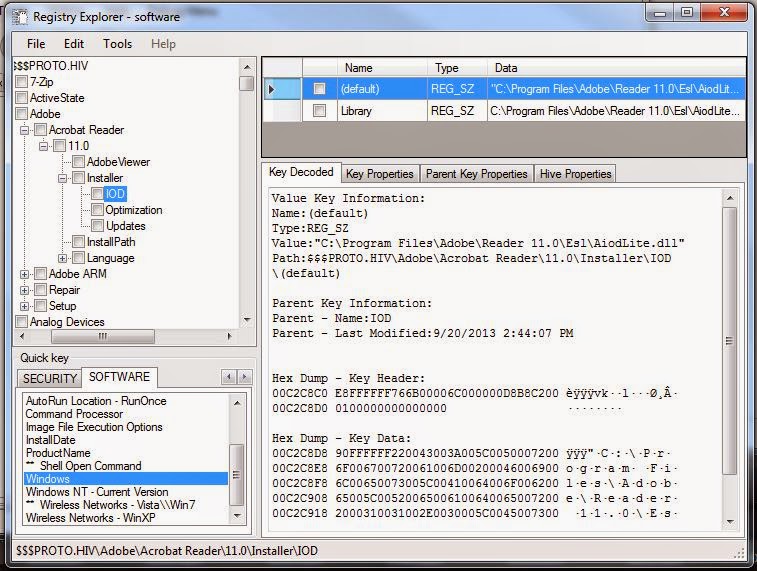Tick the Setup key checkbox
This screenshot has height=571, width=757.
pyautogui.click(x=41, y=306)
